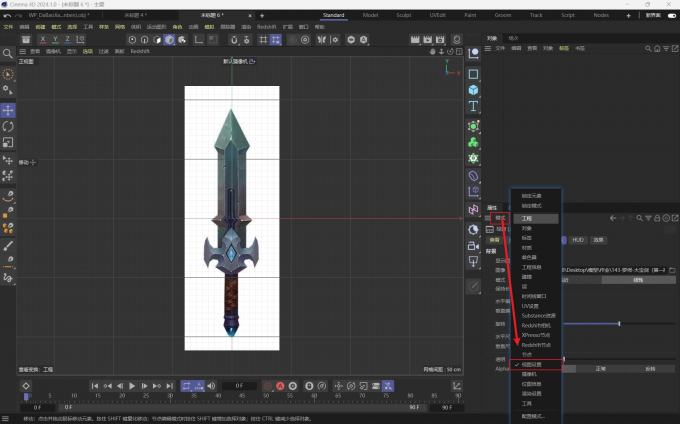
Task: Render active view clapperboard icon
Action: [415, 39]
